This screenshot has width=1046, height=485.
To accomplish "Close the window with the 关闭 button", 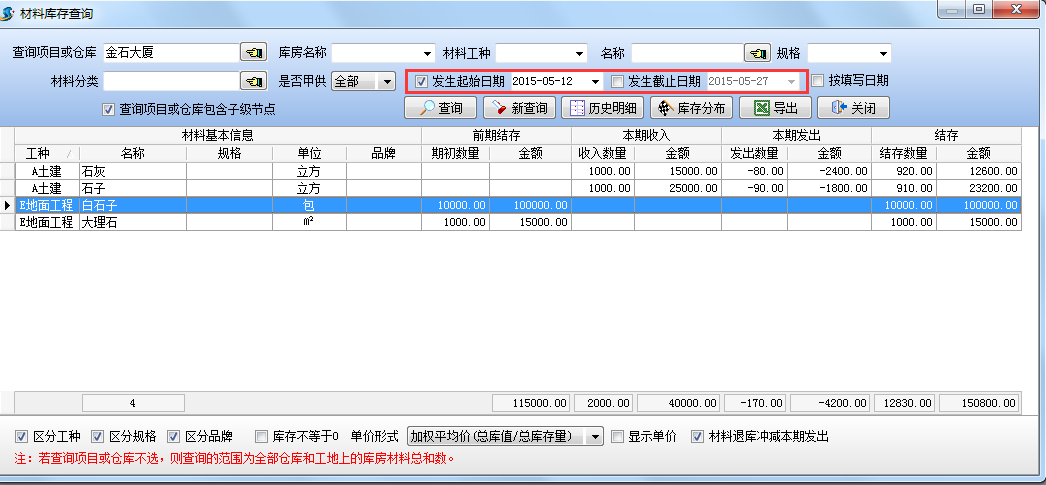I will (x=853, y=108).
